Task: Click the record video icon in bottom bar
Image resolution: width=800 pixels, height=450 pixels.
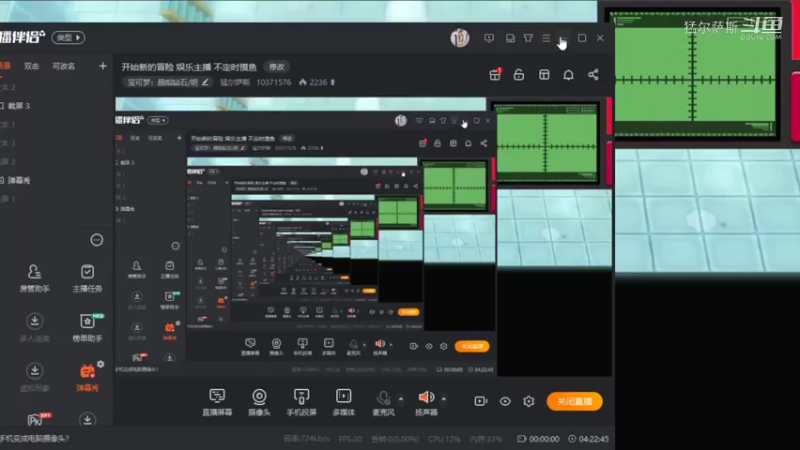Action: [481, 402]
